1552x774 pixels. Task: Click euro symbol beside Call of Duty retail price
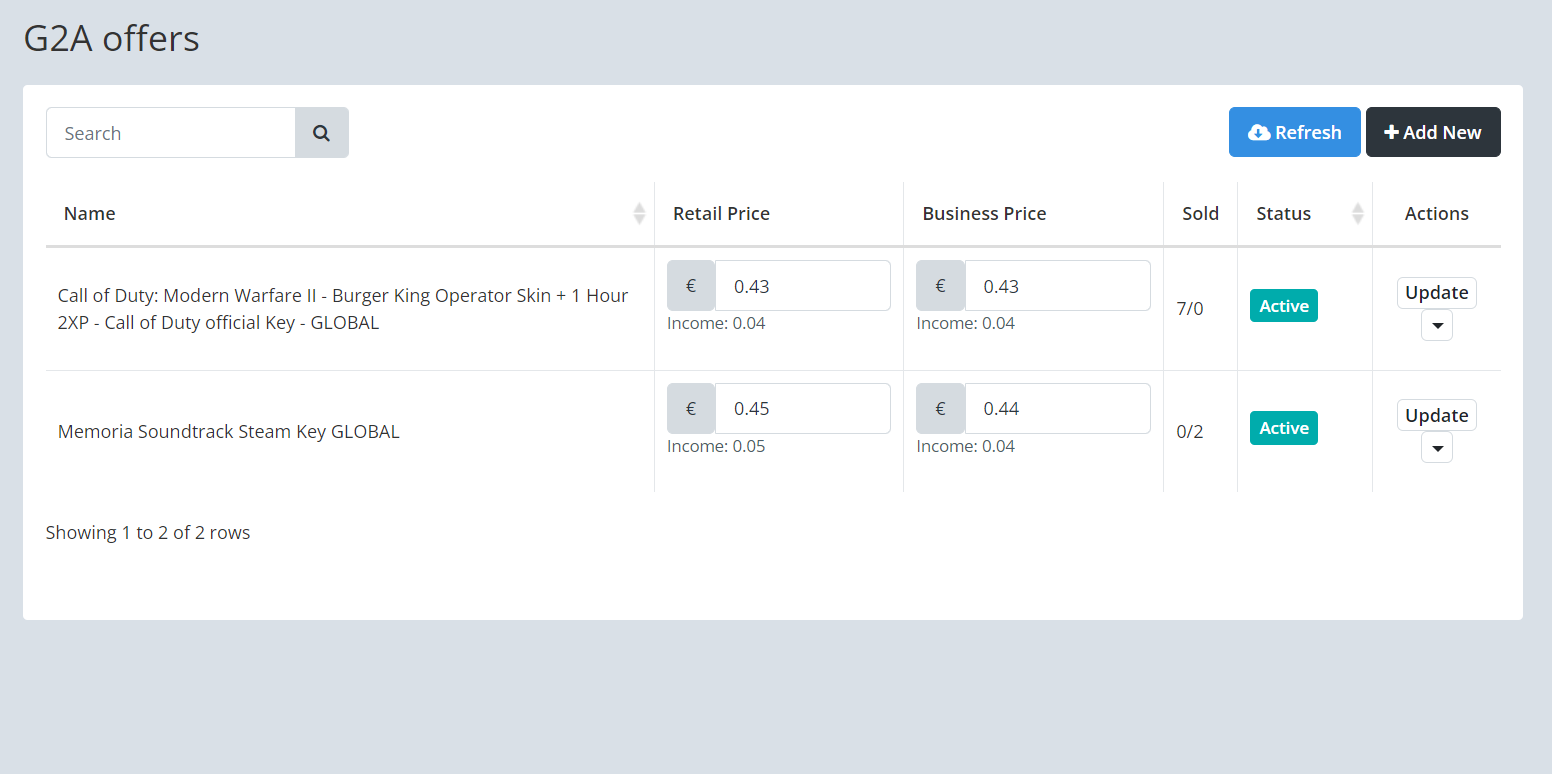coord(691,286)
